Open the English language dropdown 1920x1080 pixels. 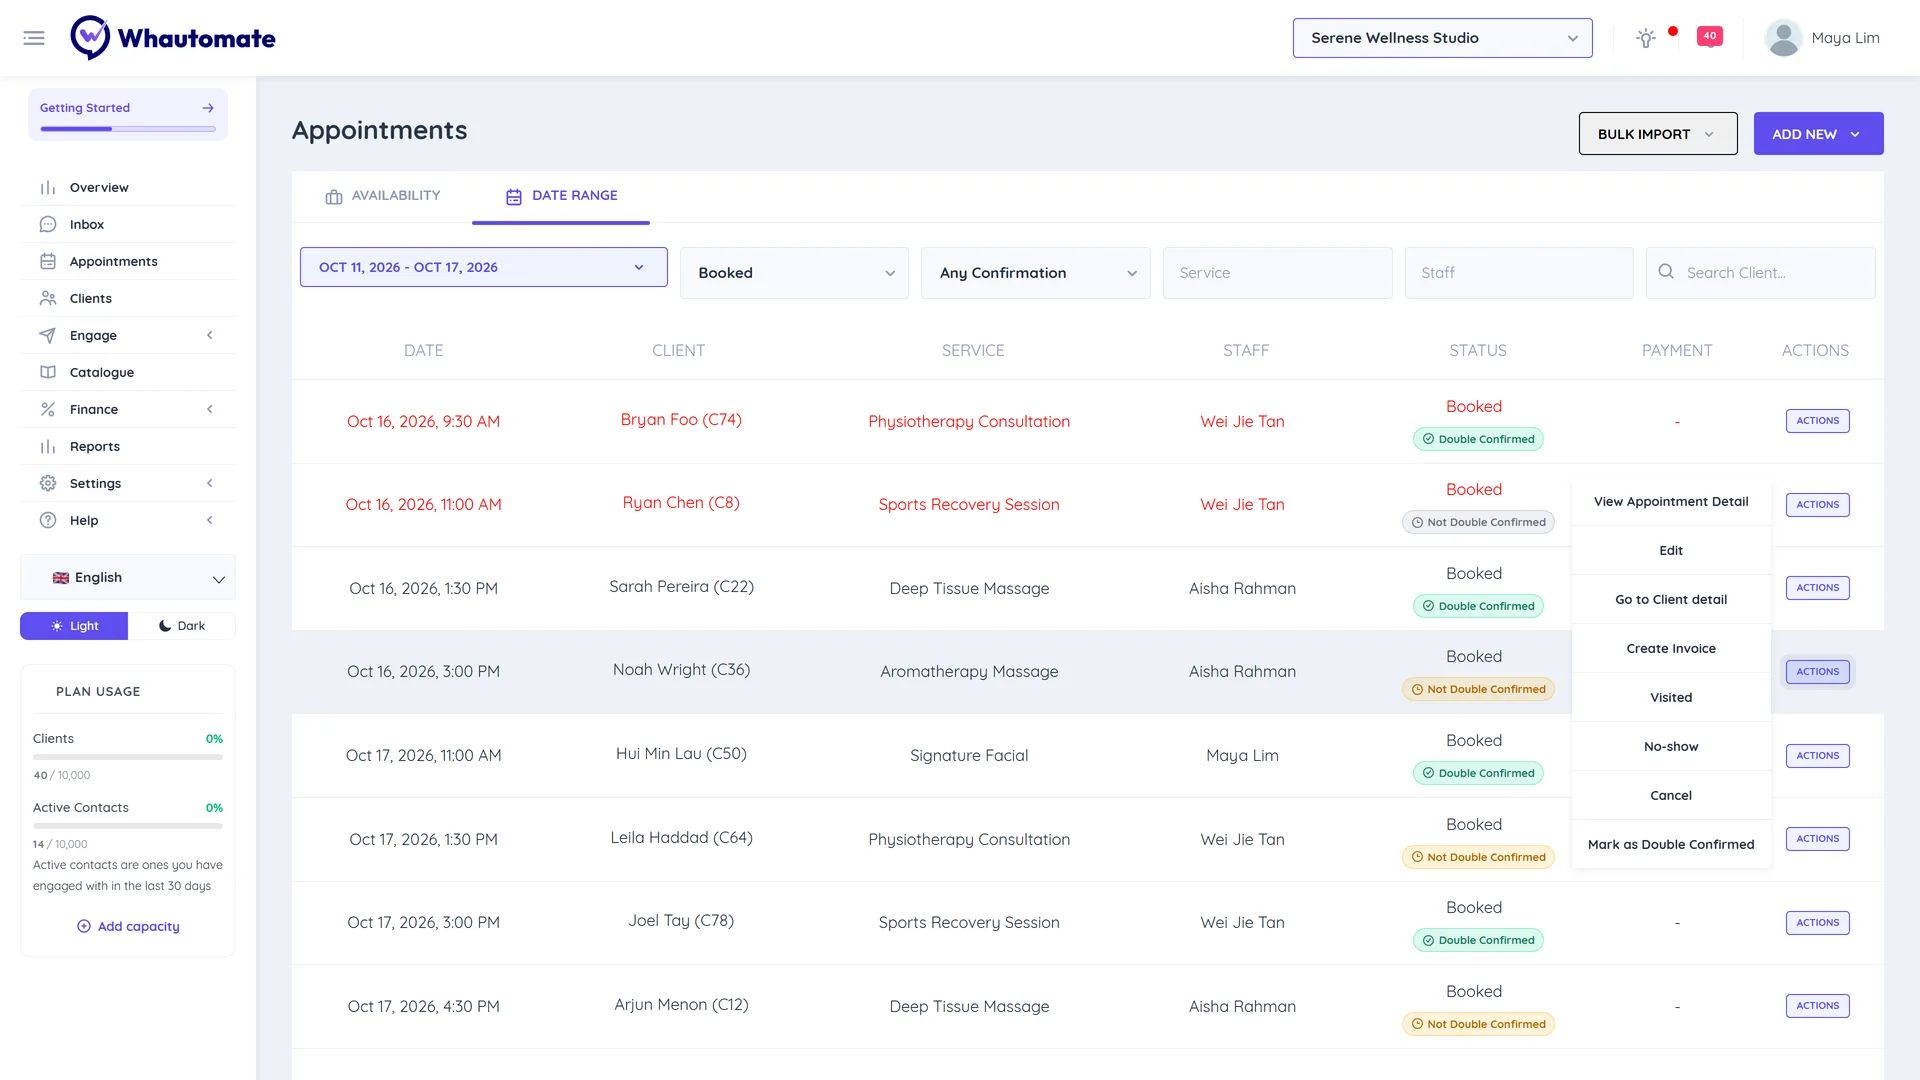click(128, 578)
